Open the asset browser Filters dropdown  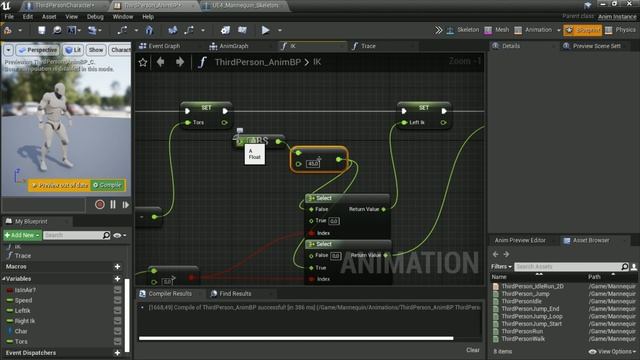click(x=501, y=267)
